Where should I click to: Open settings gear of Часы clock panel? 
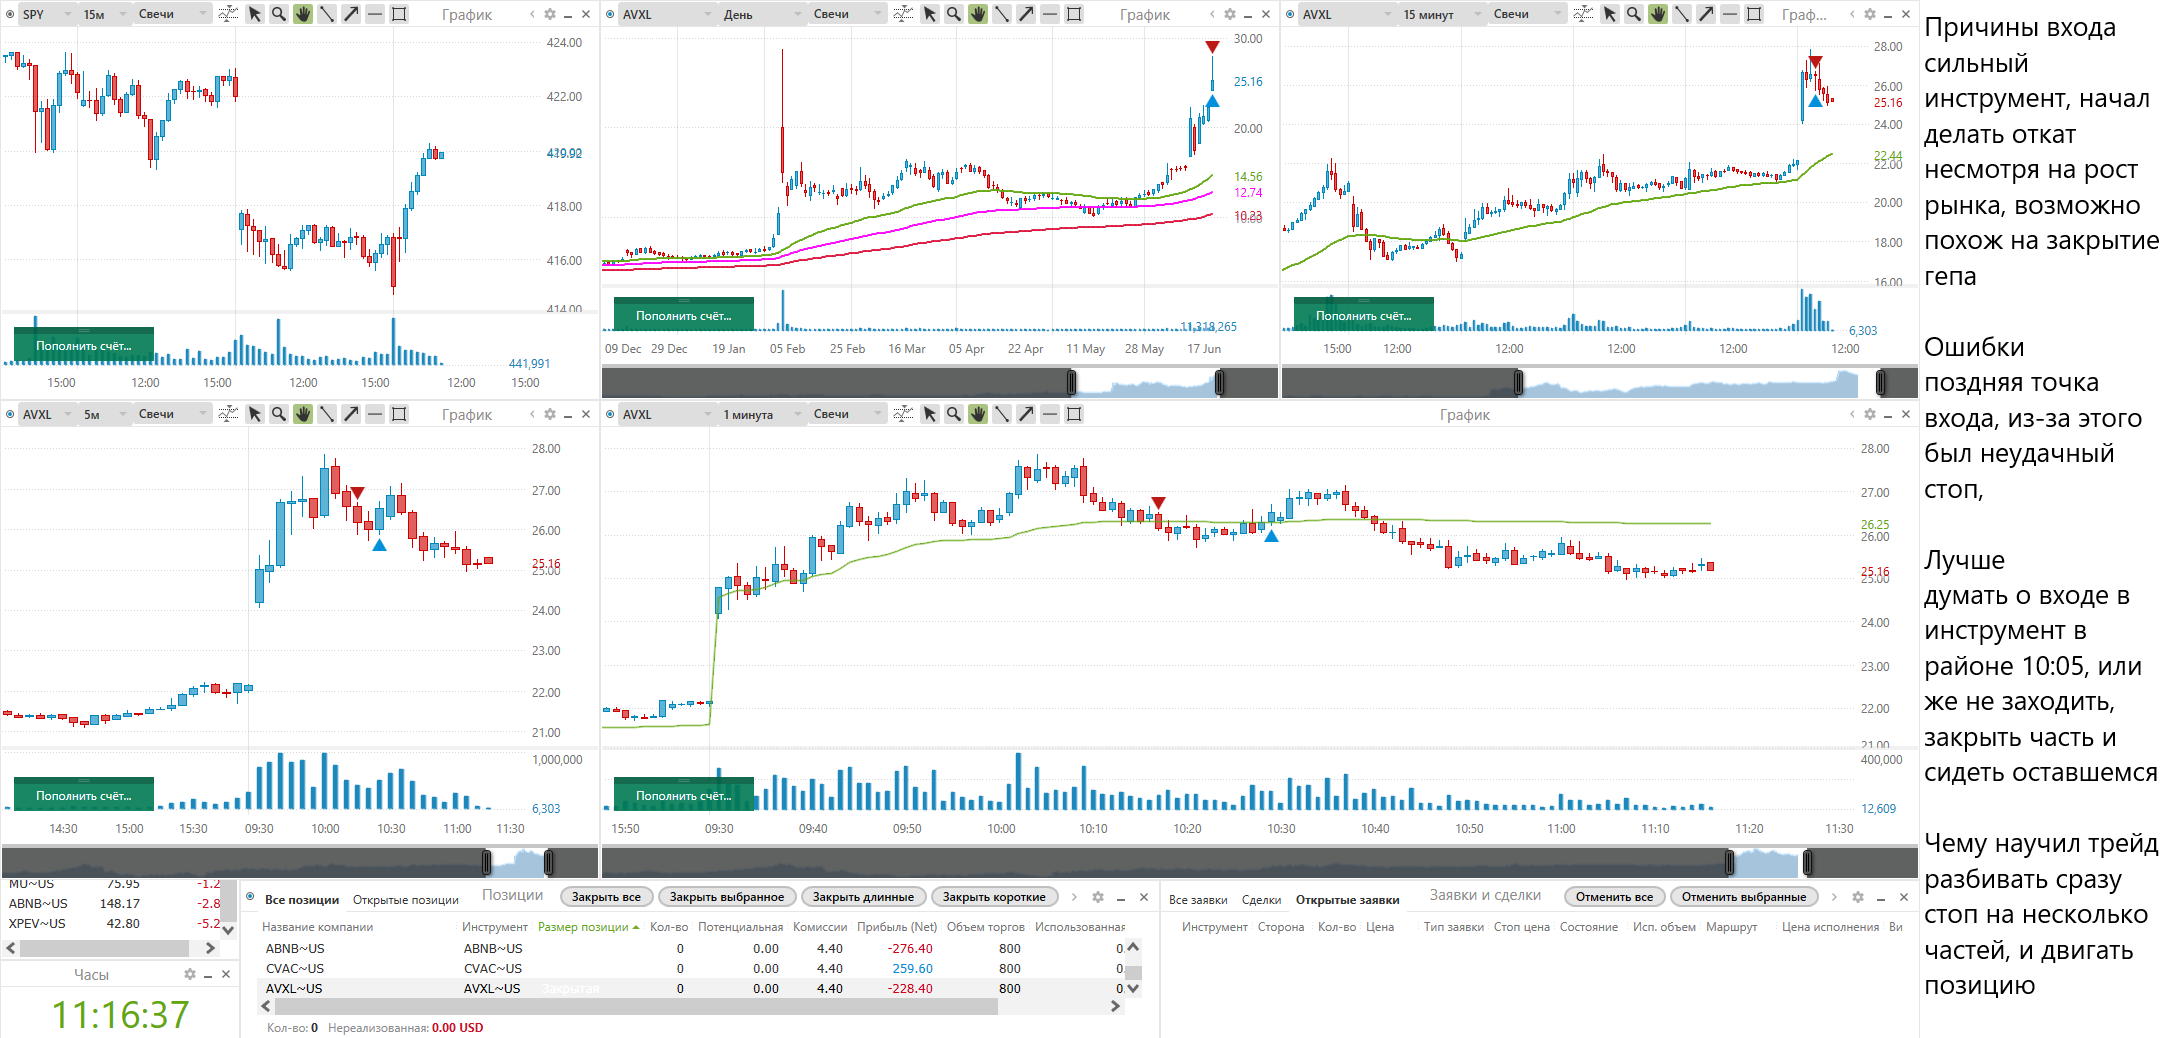pos(190,974)
